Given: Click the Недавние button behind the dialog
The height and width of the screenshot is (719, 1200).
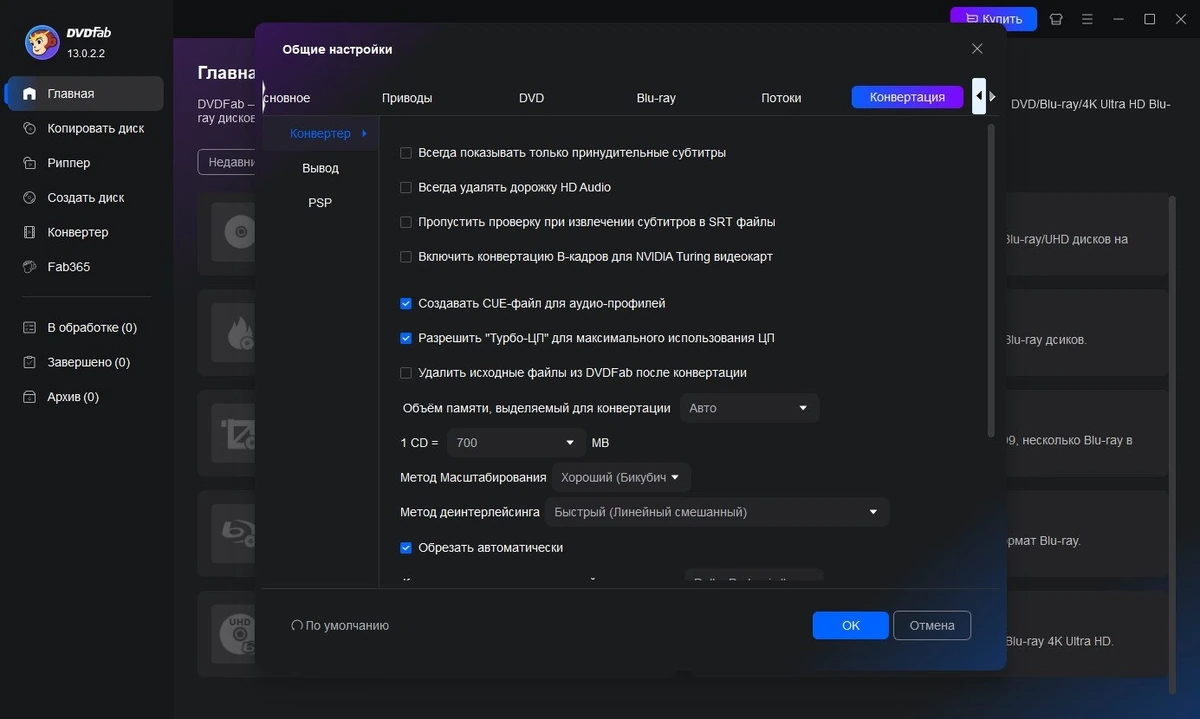Looking at the screenshot, I should coord(227,162).
